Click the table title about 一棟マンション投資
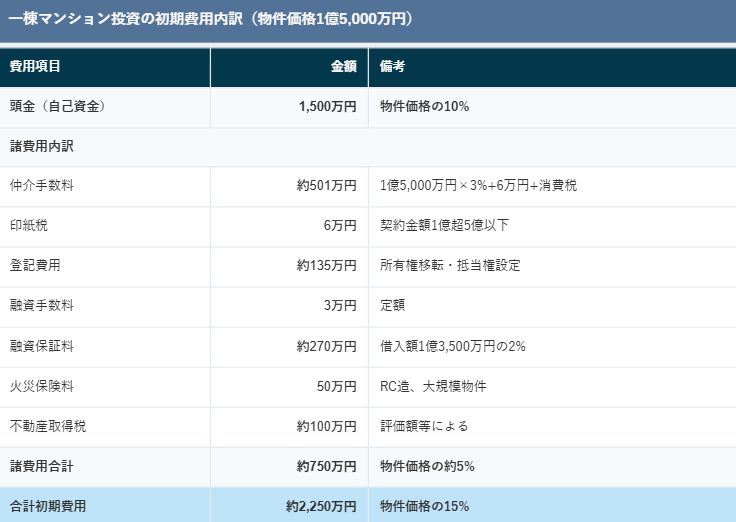Screen dimensions: 736x522 pyautogui.click(x=210, y=19)
